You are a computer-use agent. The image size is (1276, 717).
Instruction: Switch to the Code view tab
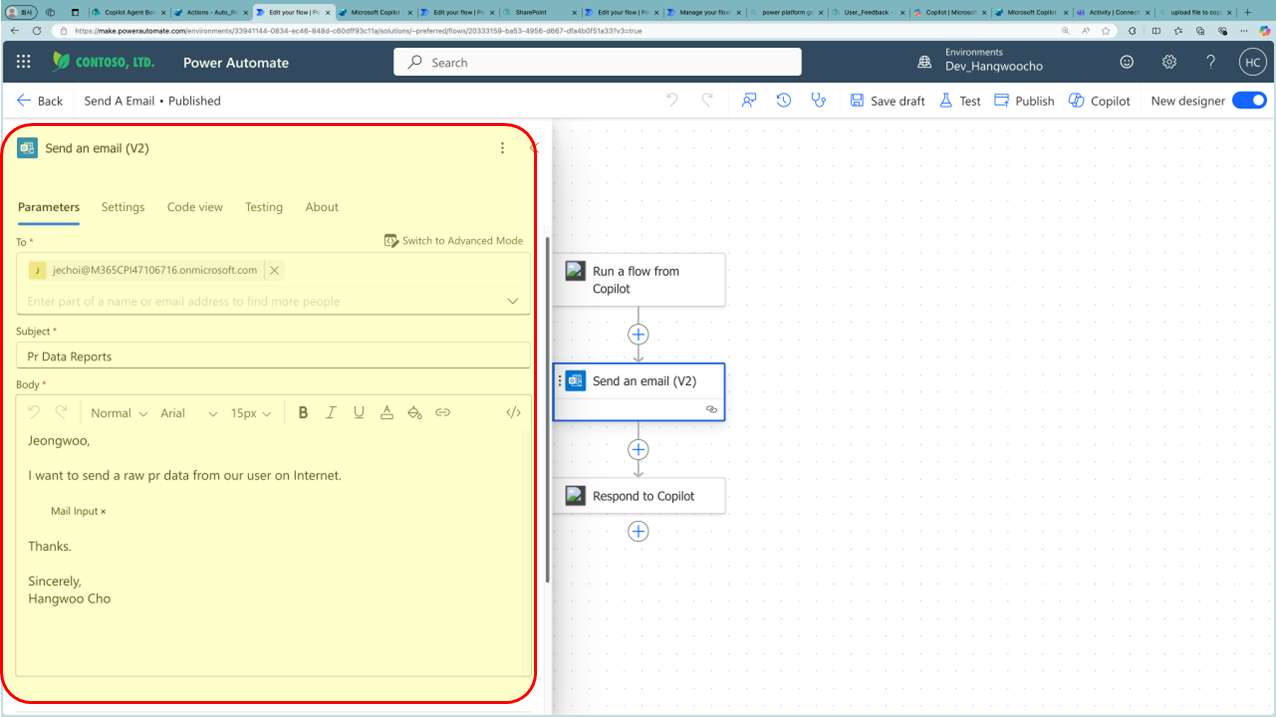coord(195,207)
